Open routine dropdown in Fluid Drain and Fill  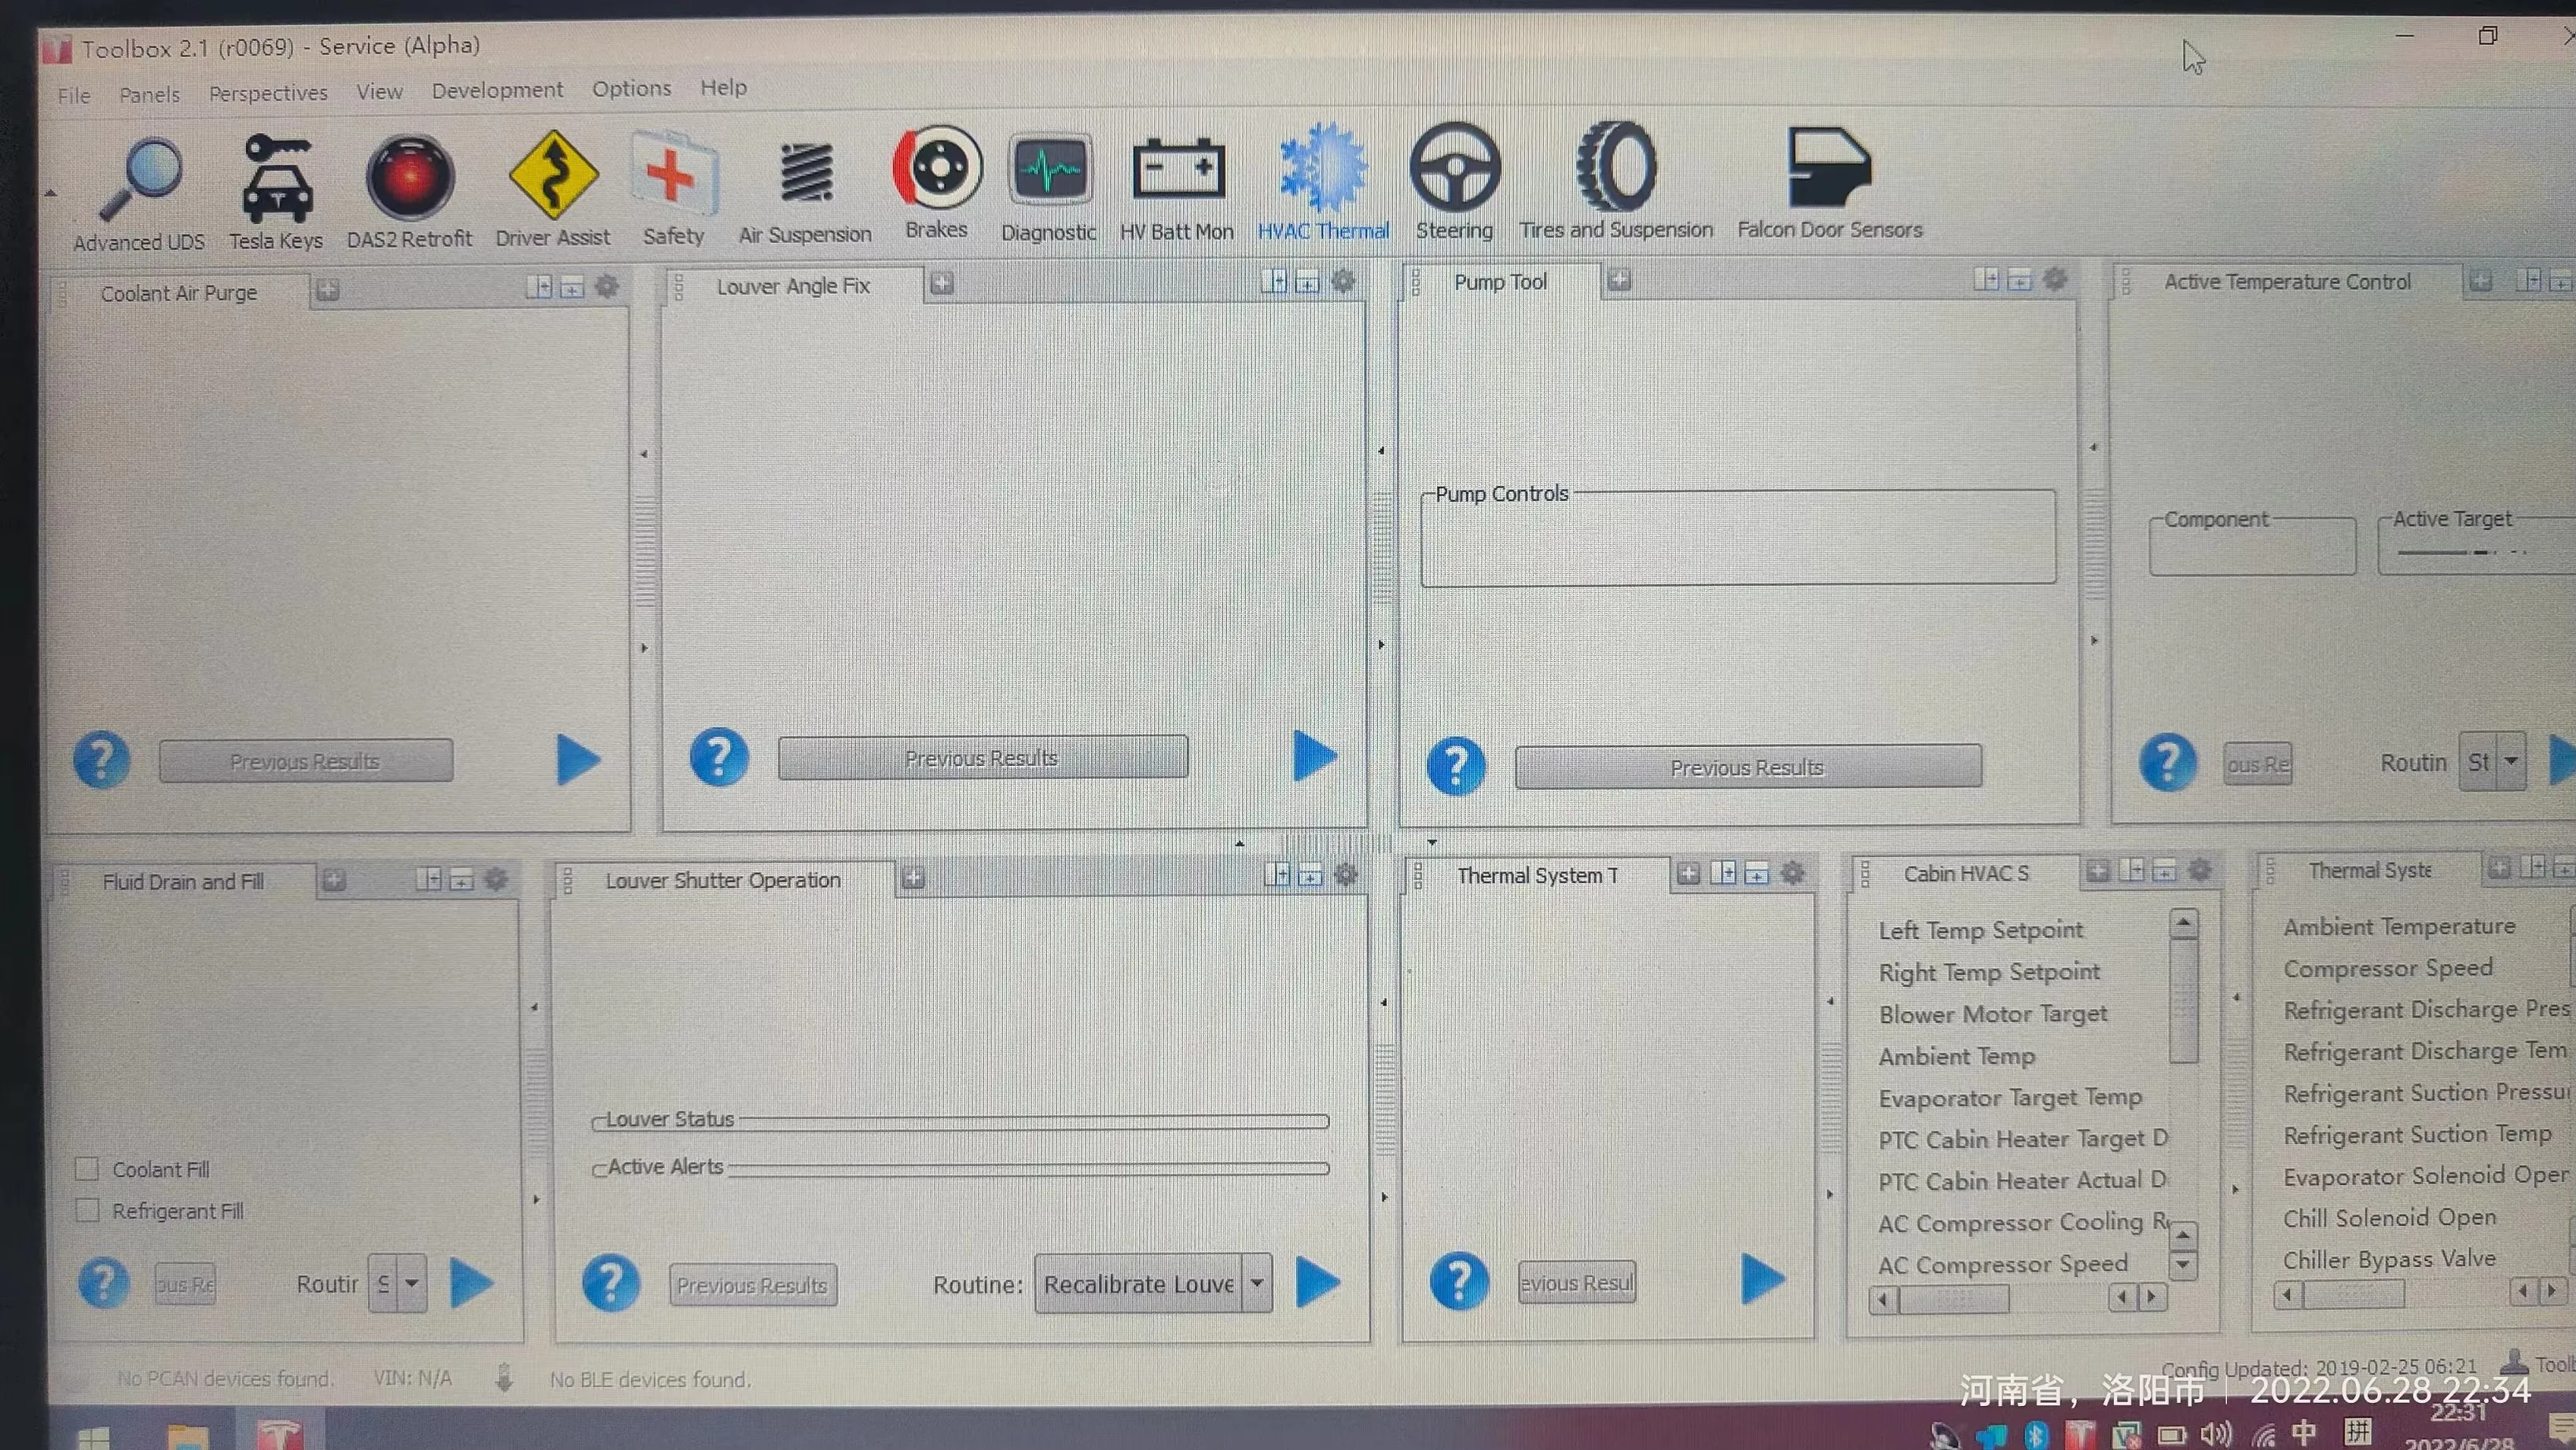tap(411, 1283)
